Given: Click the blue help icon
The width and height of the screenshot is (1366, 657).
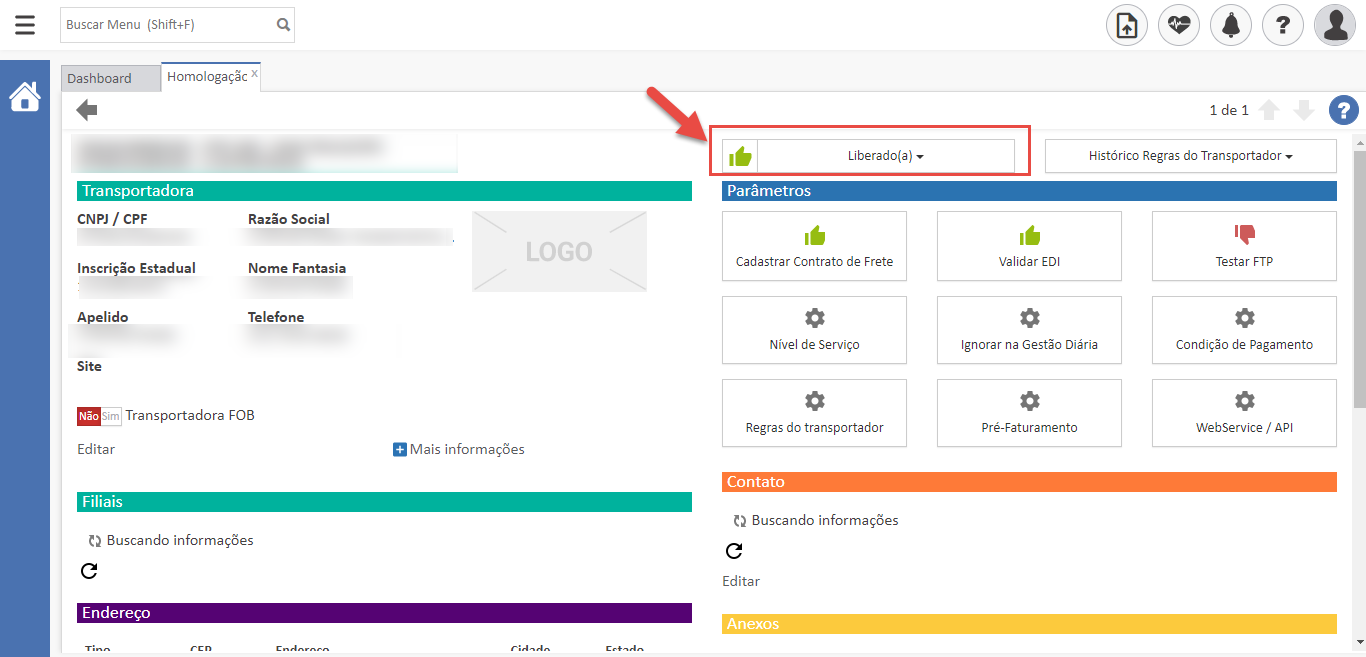Looking at the screenshot, I should tap(1343, 110).
